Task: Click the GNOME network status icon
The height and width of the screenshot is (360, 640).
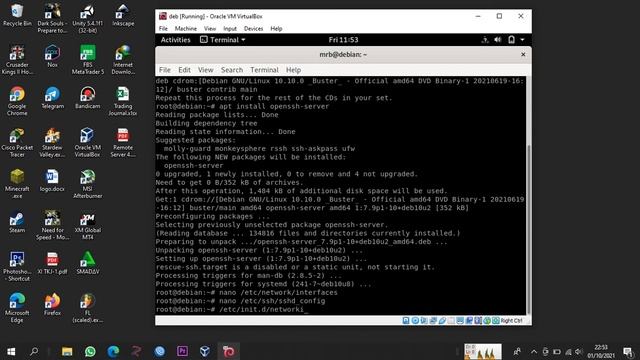Action: point(485,40)
